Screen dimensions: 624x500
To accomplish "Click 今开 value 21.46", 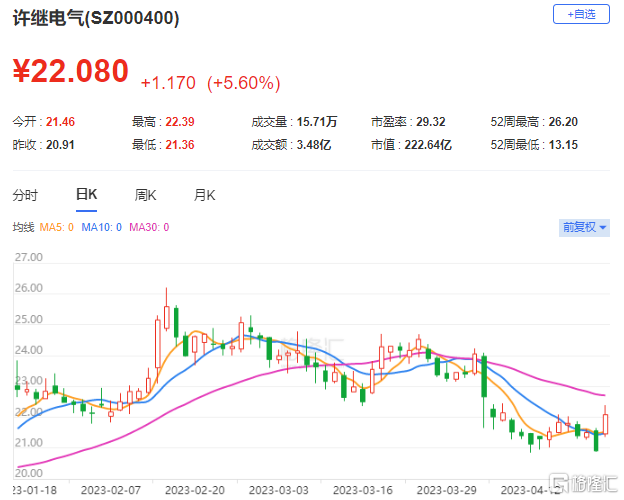I will click(x=60, y=121).
